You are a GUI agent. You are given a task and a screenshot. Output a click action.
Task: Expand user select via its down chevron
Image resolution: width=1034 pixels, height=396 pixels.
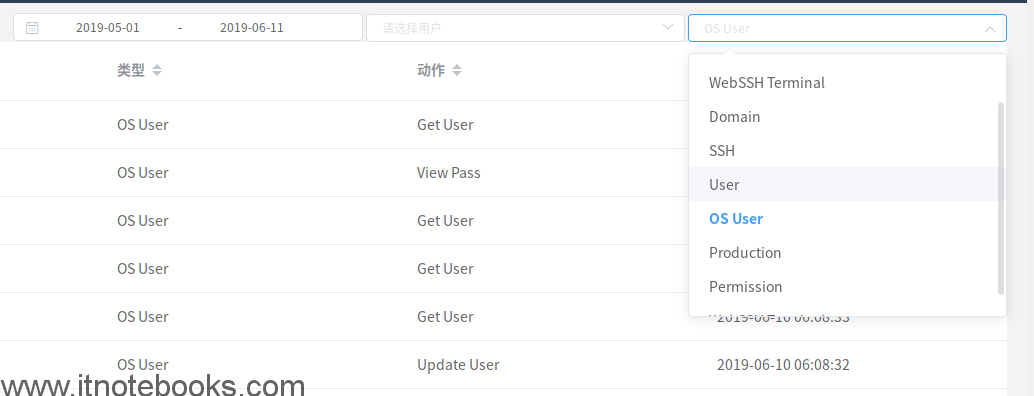pyautogui.click(x=667, y=28)
